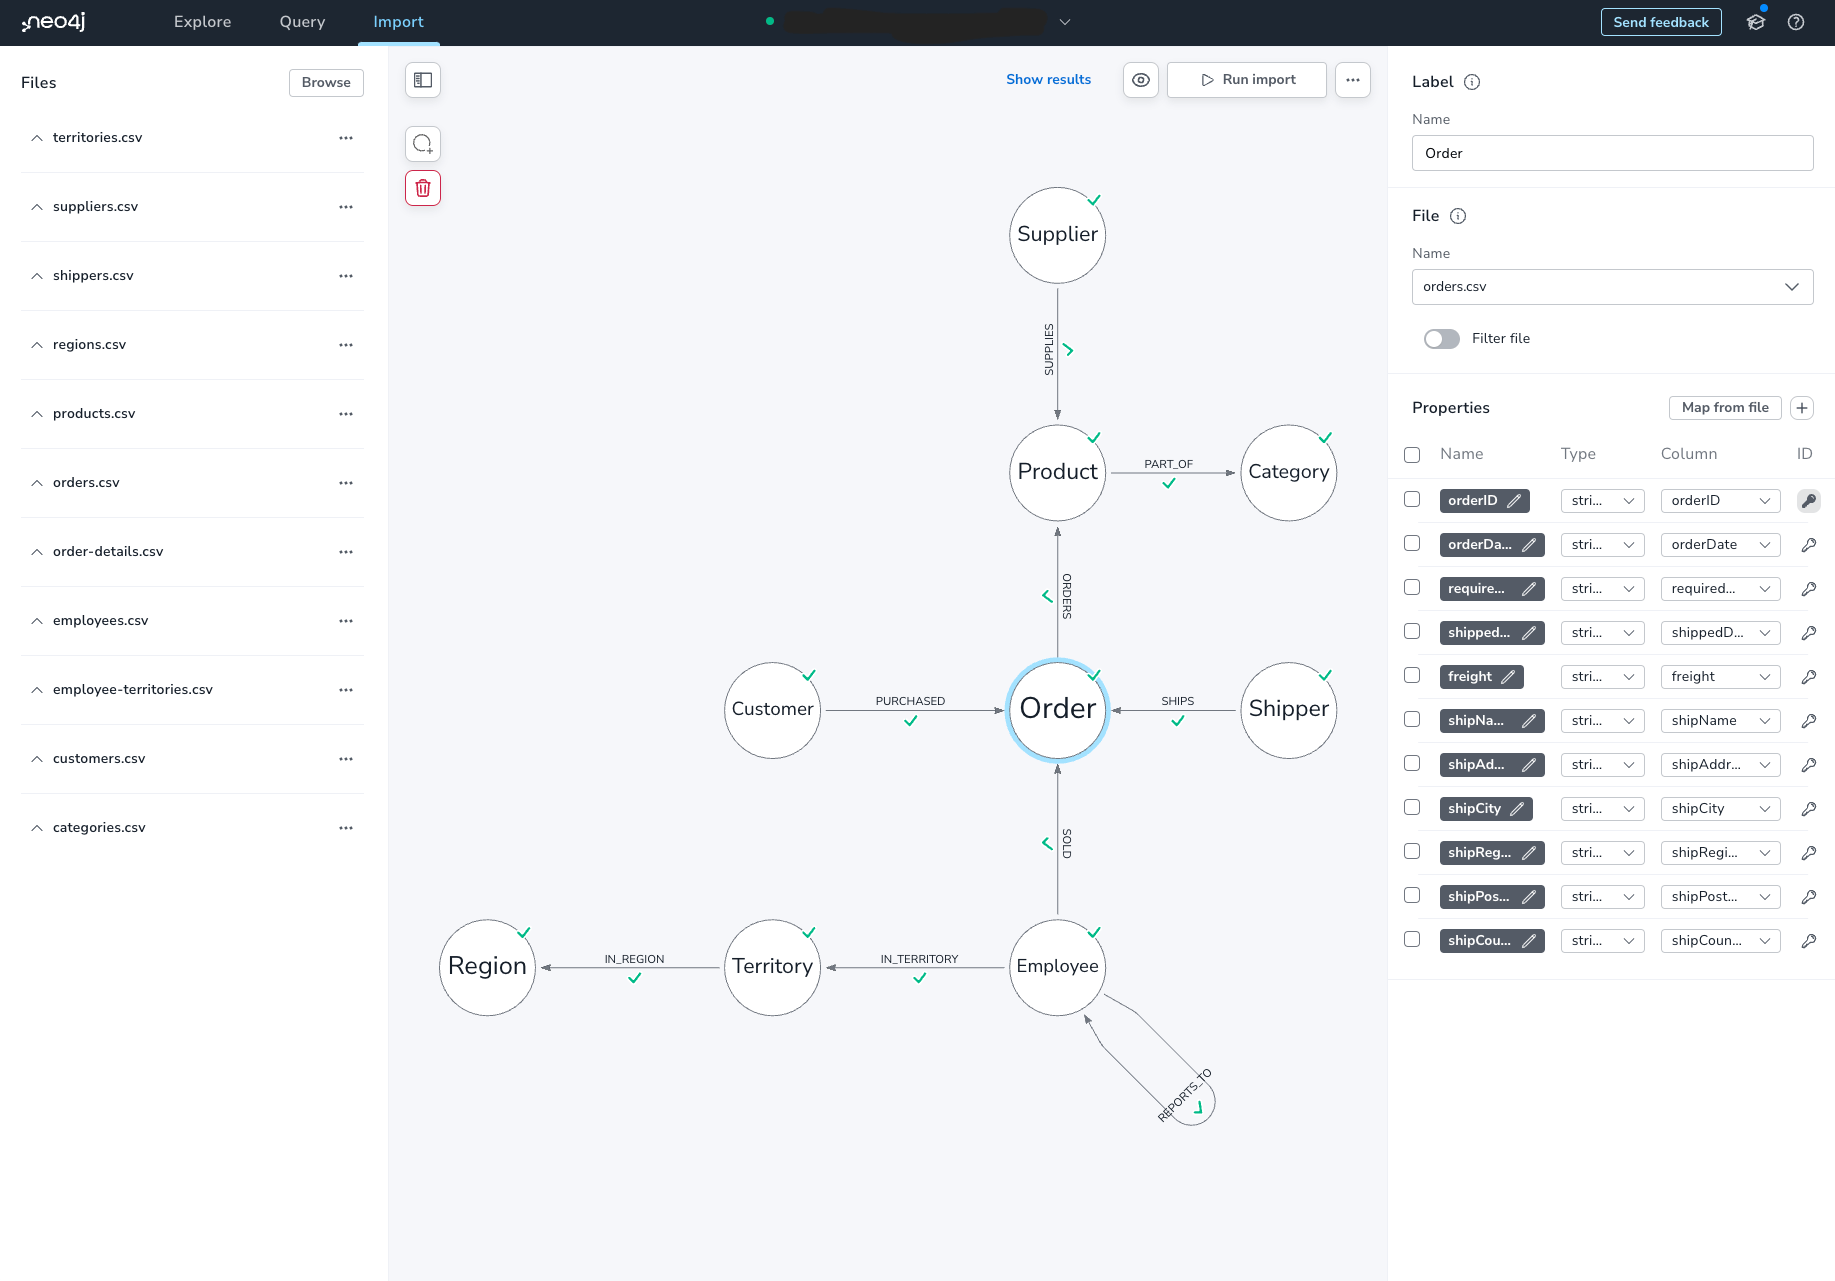Click the red delete trash icon

[x=422, y=187]
